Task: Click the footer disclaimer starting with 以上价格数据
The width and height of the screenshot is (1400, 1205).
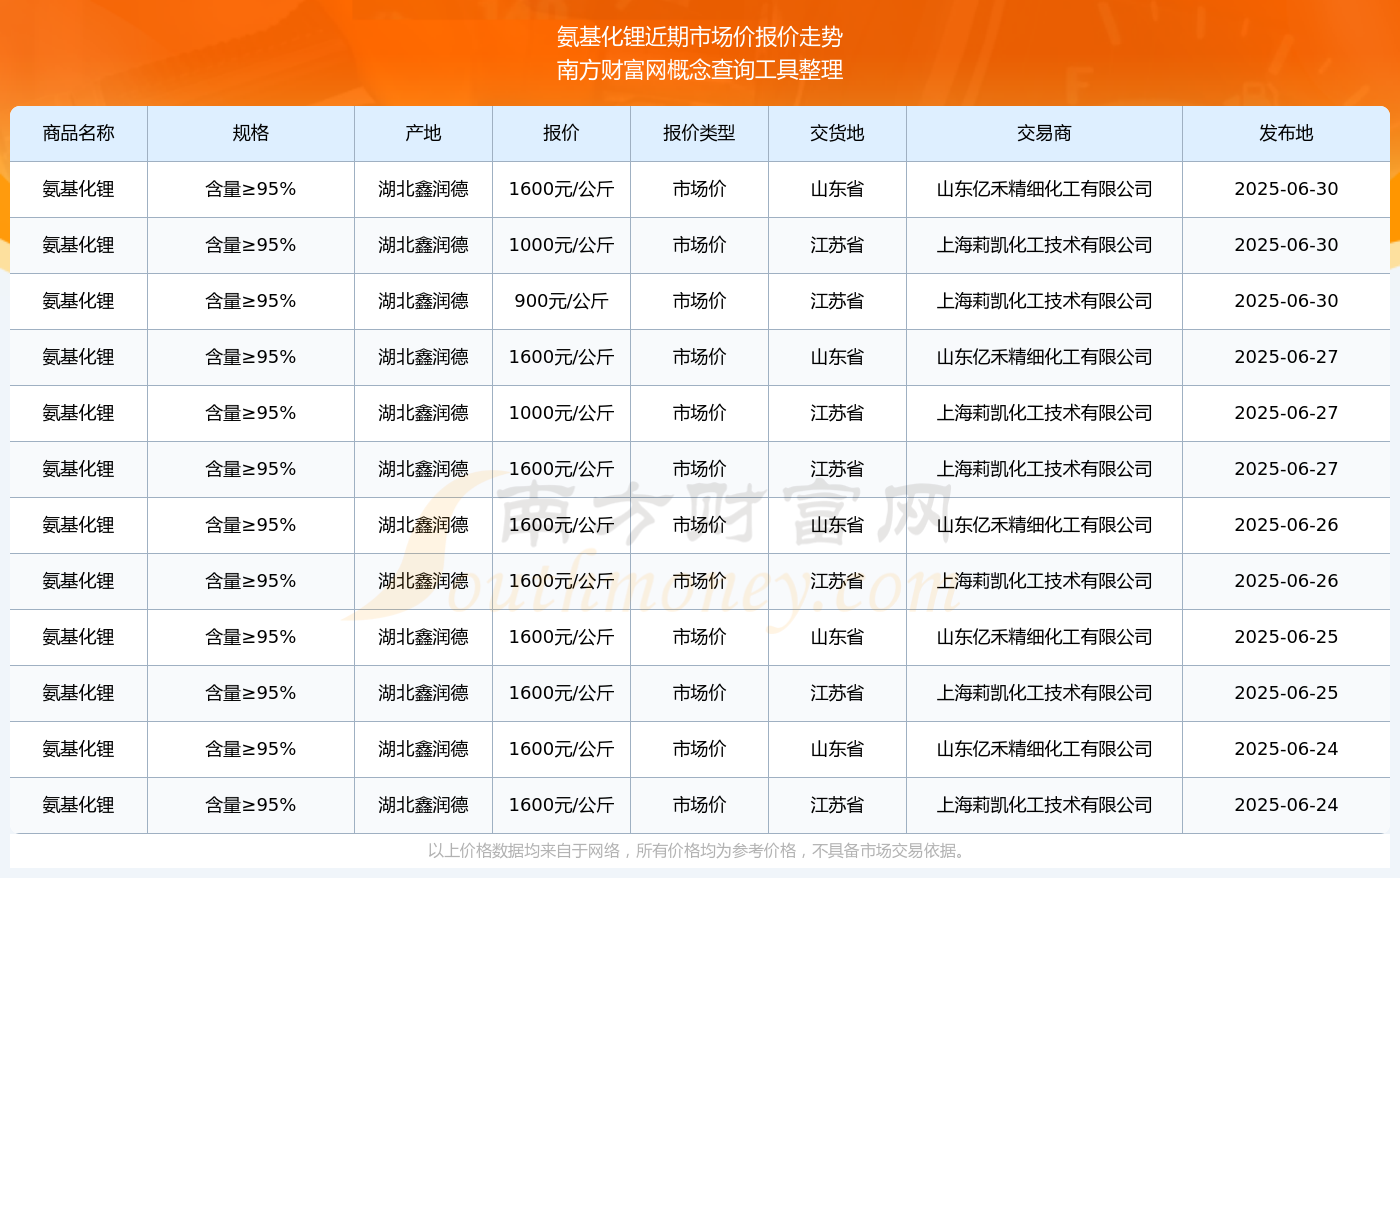Action: pyautogui.click(x=699, y=851)
